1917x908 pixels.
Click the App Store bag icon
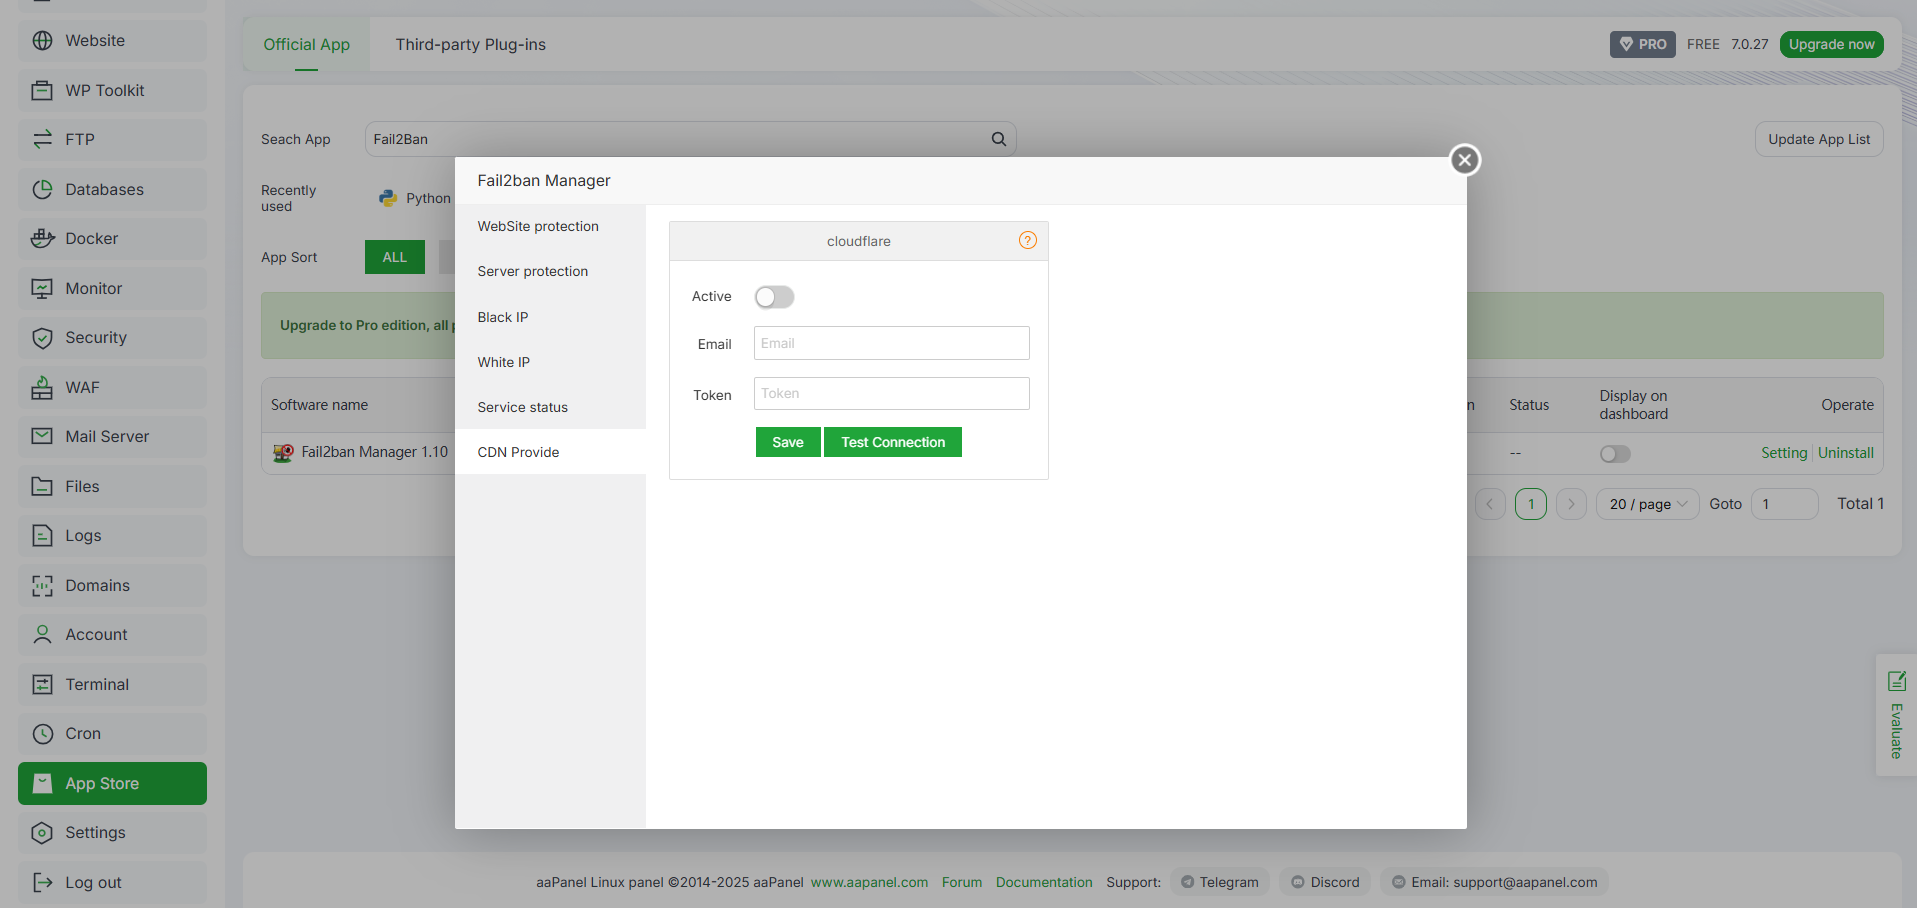click(x=42, y=783)
